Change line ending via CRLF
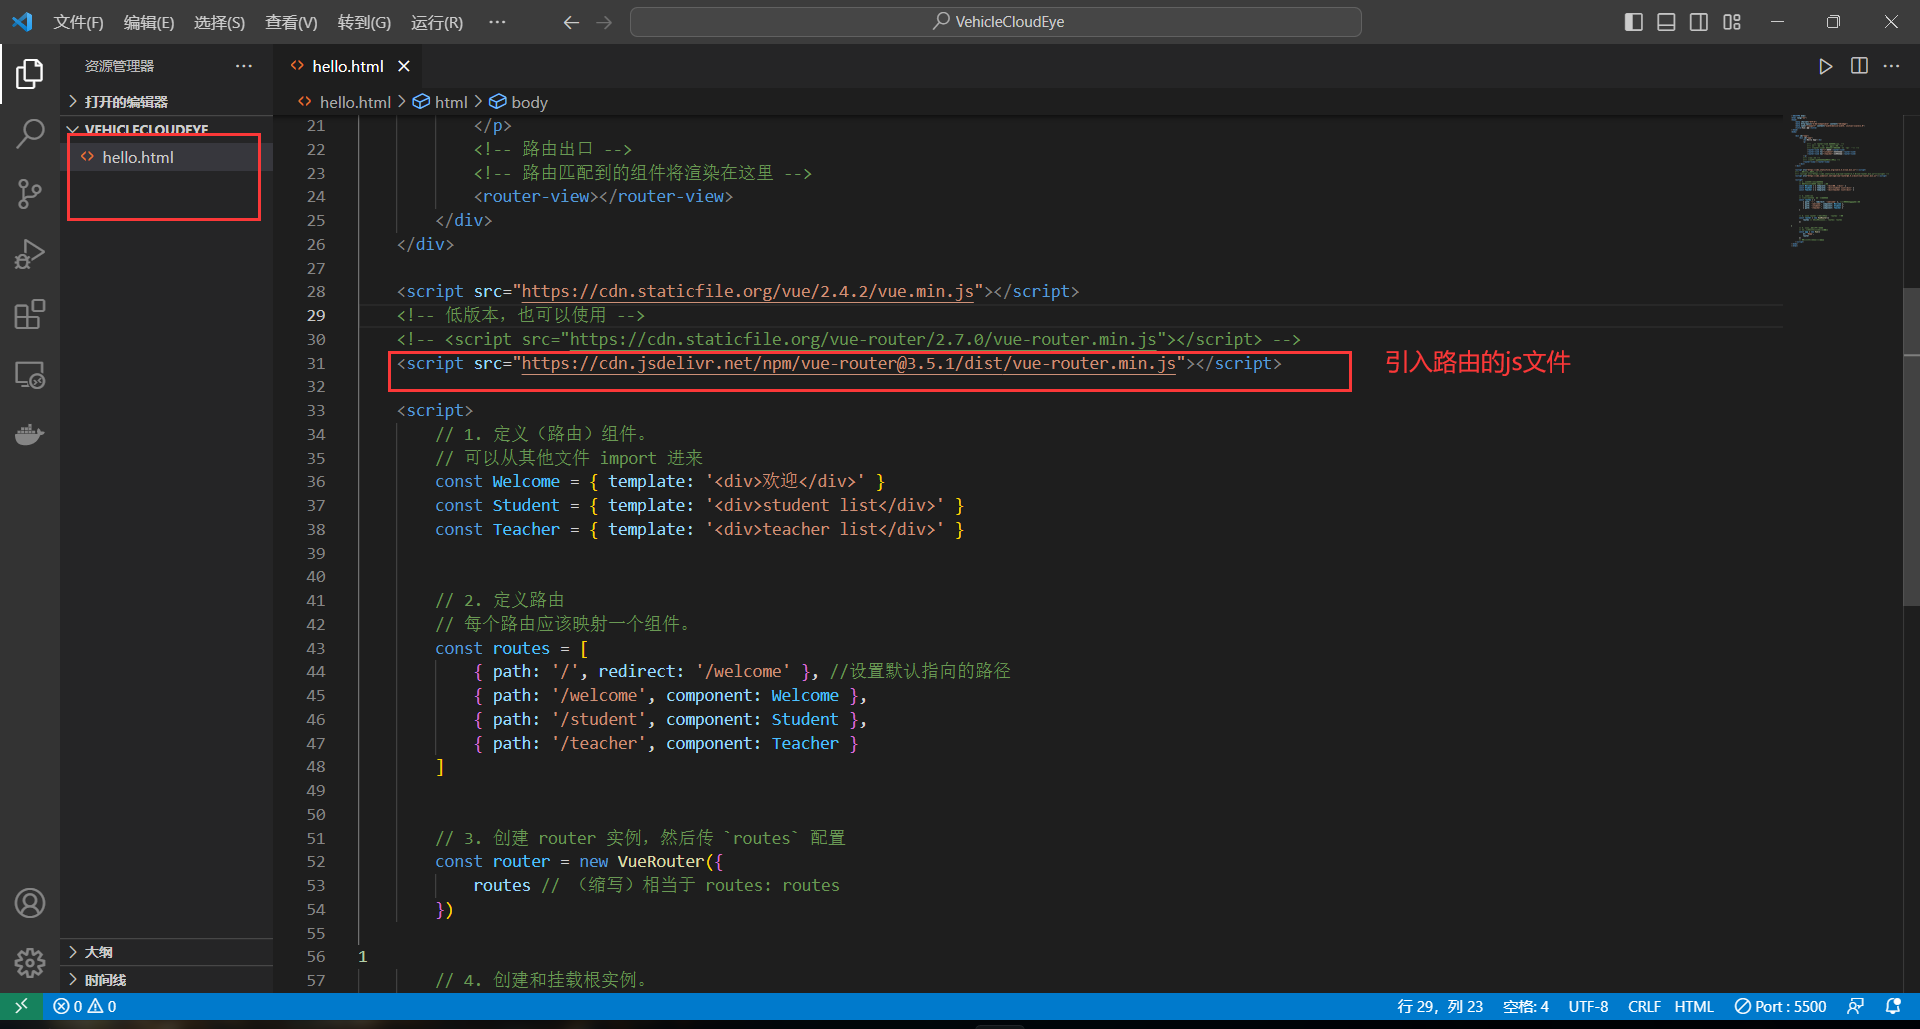The height and width of the screenshot is (1029, 1920). click(1644, 1006)
